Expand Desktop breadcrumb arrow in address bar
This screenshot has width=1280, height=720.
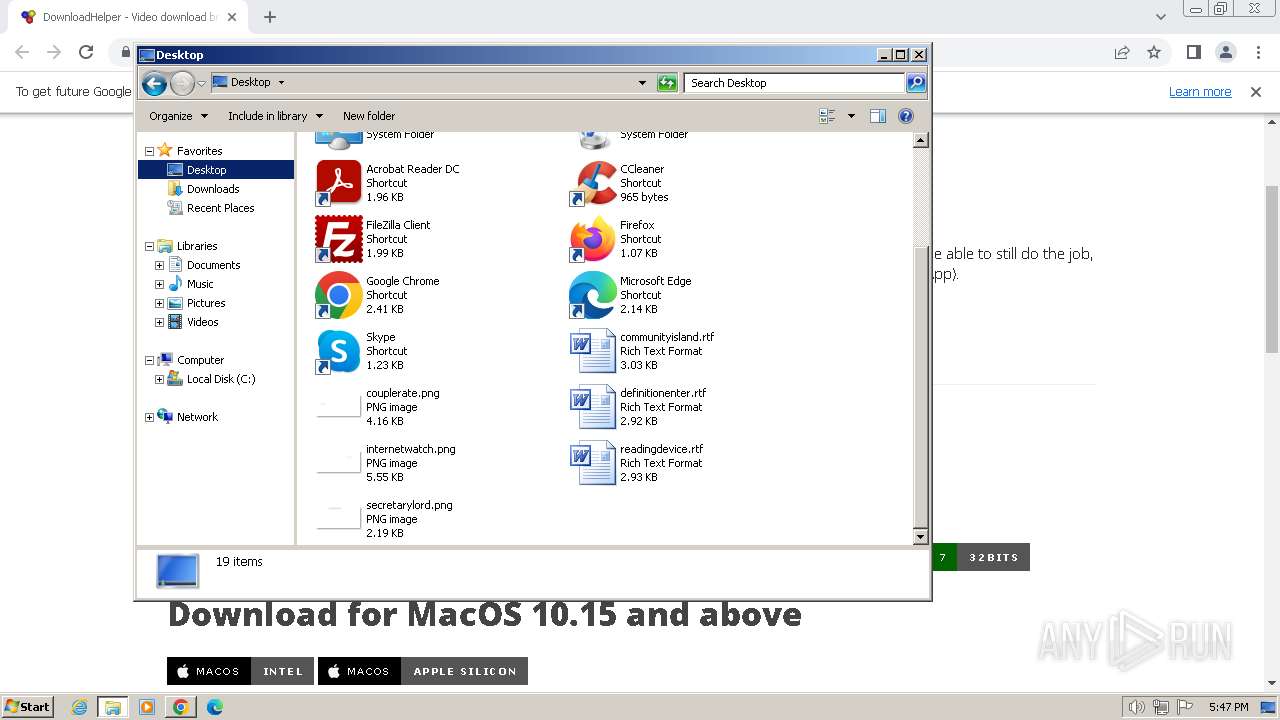pyautogui.click(x=281, y=83)
